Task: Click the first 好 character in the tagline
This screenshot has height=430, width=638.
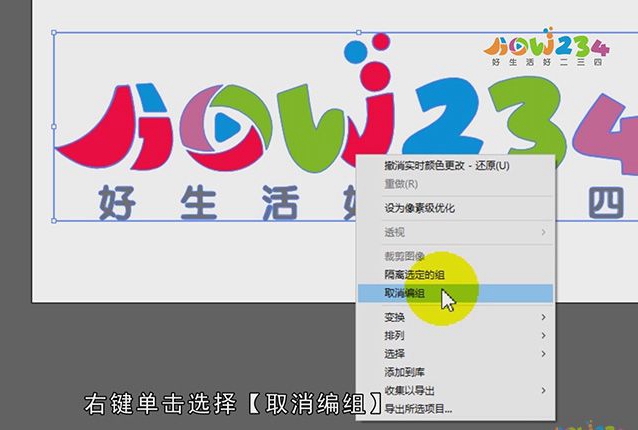Action: click(117, 203)
